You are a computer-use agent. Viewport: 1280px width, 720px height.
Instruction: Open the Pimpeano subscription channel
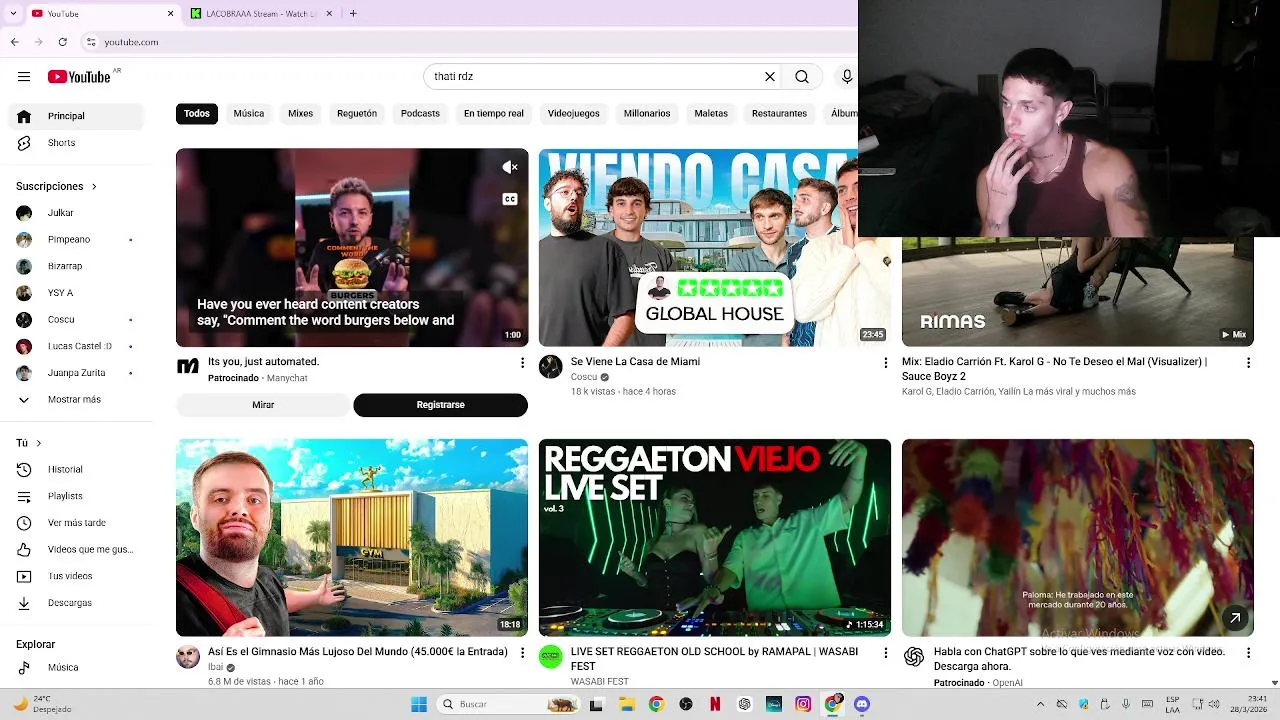78,240
